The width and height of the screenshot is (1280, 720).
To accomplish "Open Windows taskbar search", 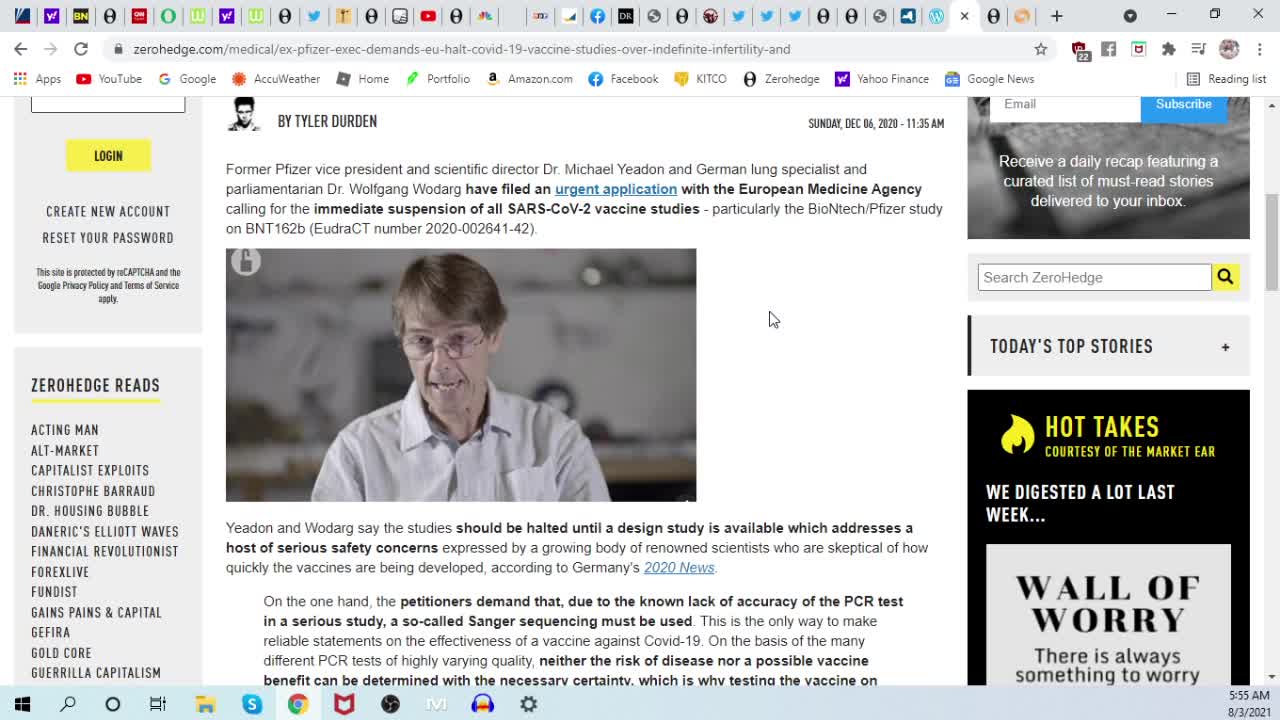I will click(68, 704).
